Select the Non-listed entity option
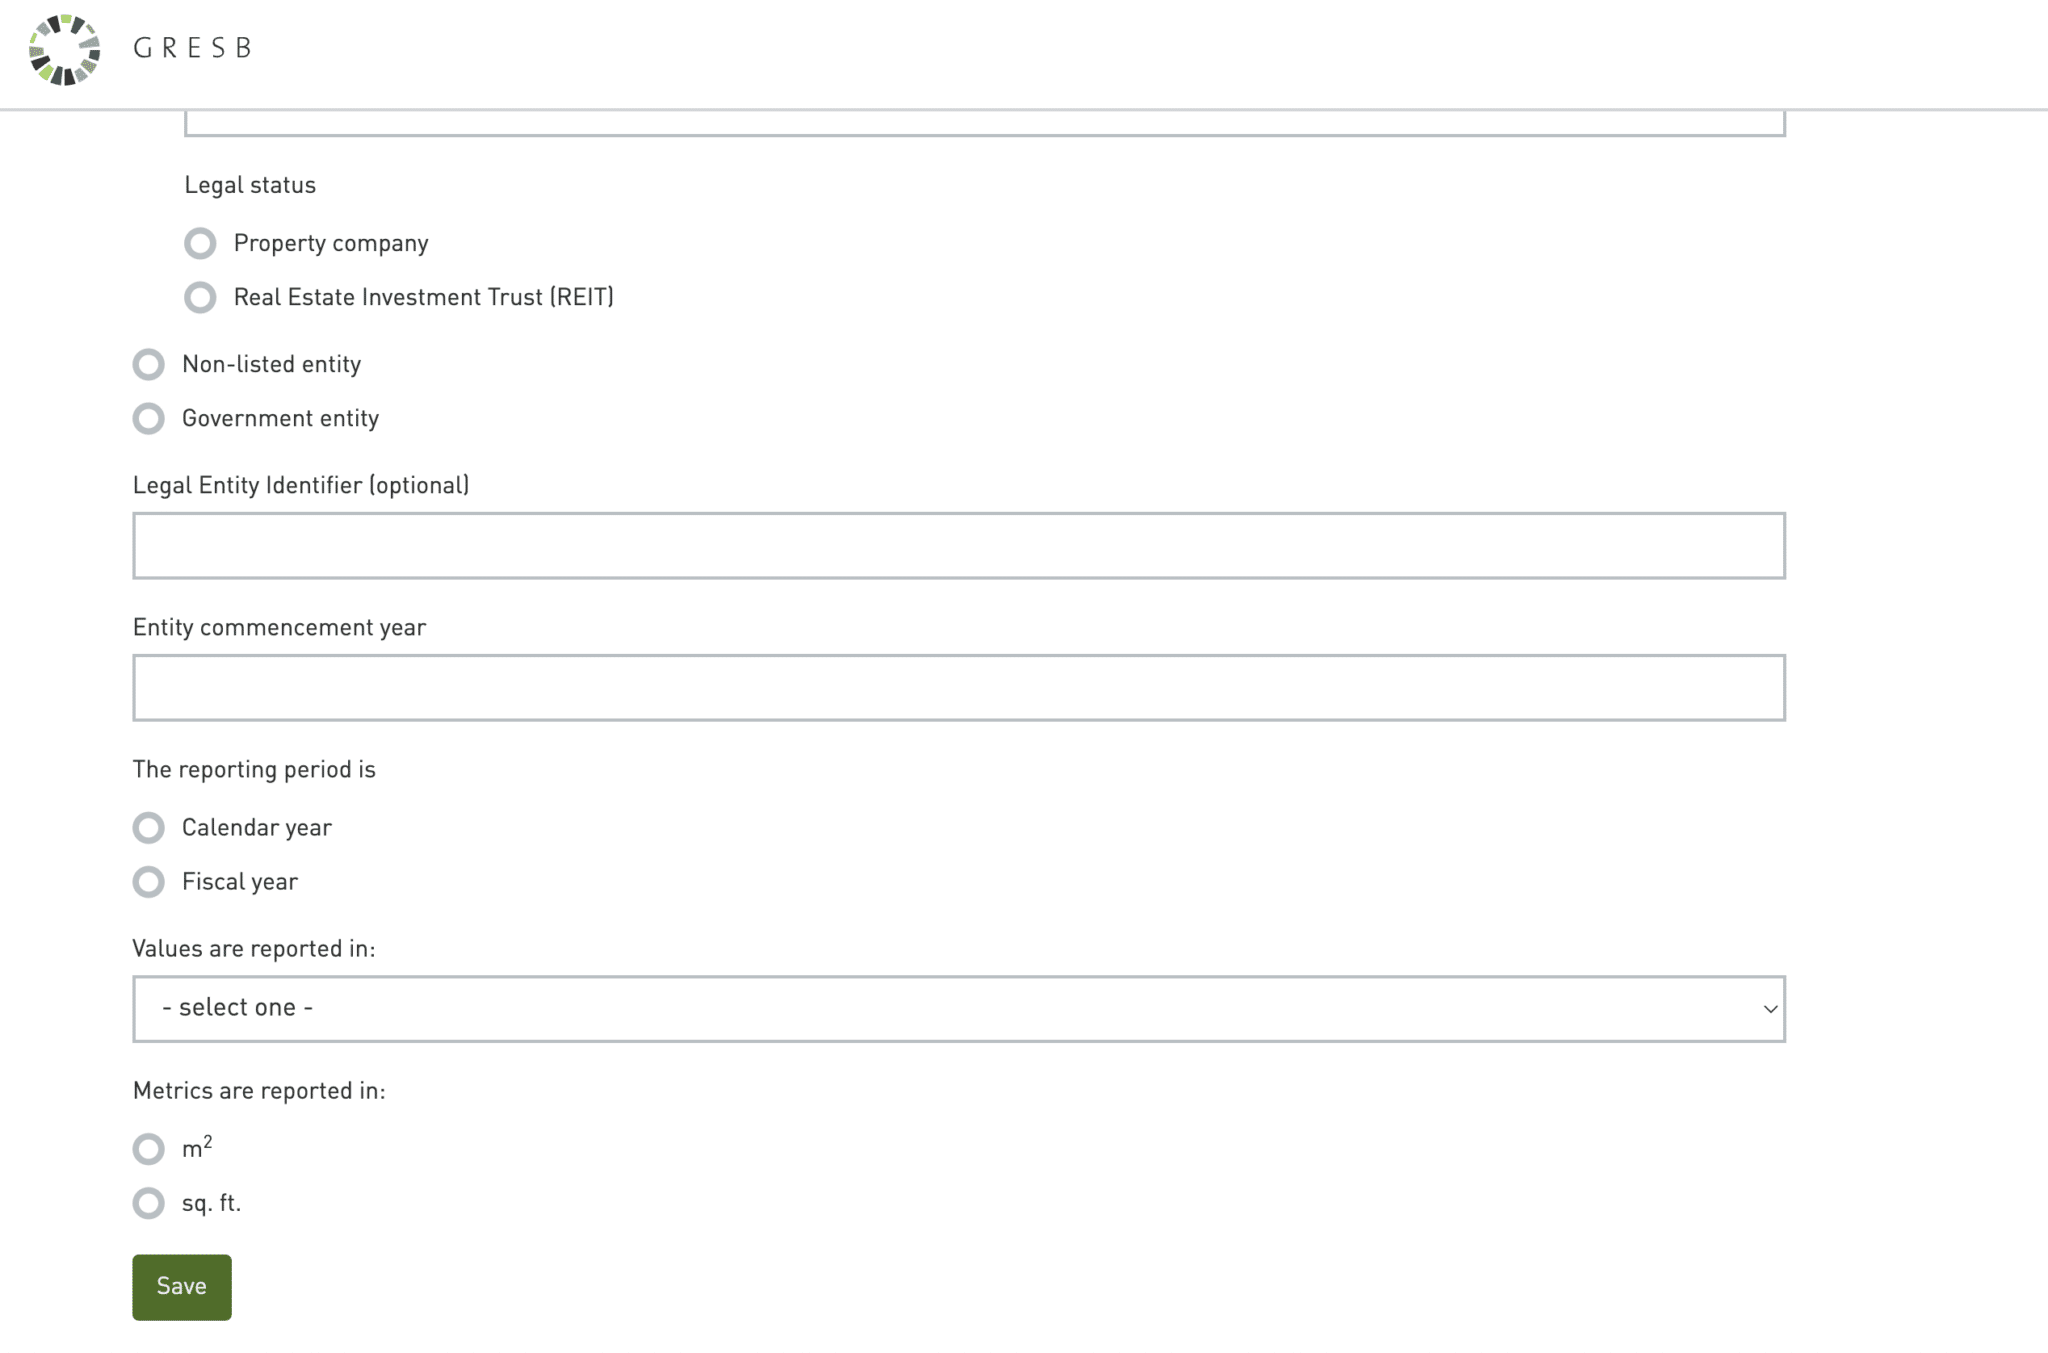This screenshot has width=2048, height=1353. [x=149, y=364]
